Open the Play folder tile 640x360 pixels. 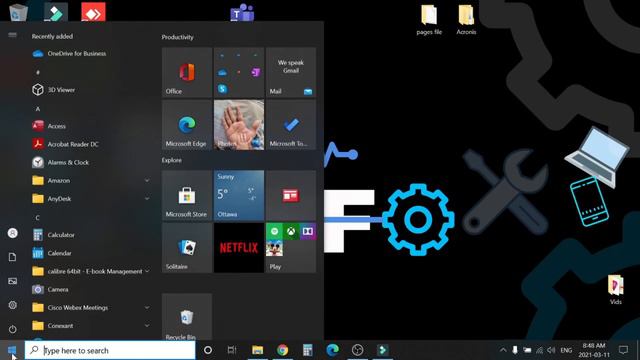click(291, 248)
